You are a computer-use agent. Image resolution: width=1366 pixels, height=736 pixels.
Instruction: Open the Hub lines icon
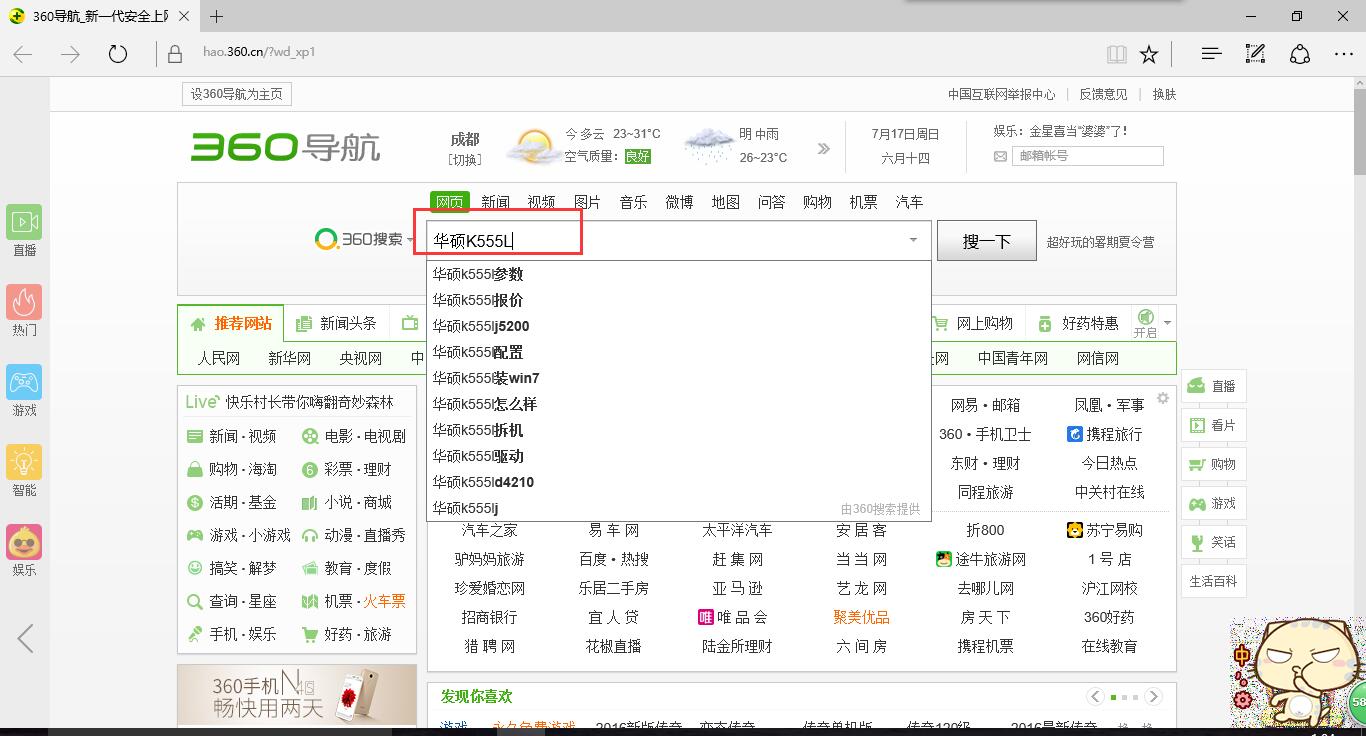(1211, 54)
